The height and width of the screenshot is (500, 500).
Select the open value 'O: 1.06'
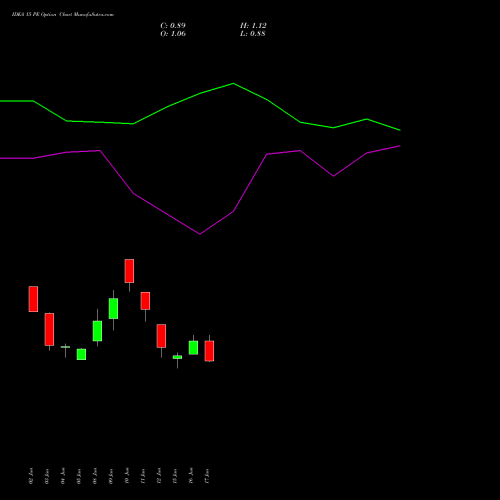[x=173, y=34]
